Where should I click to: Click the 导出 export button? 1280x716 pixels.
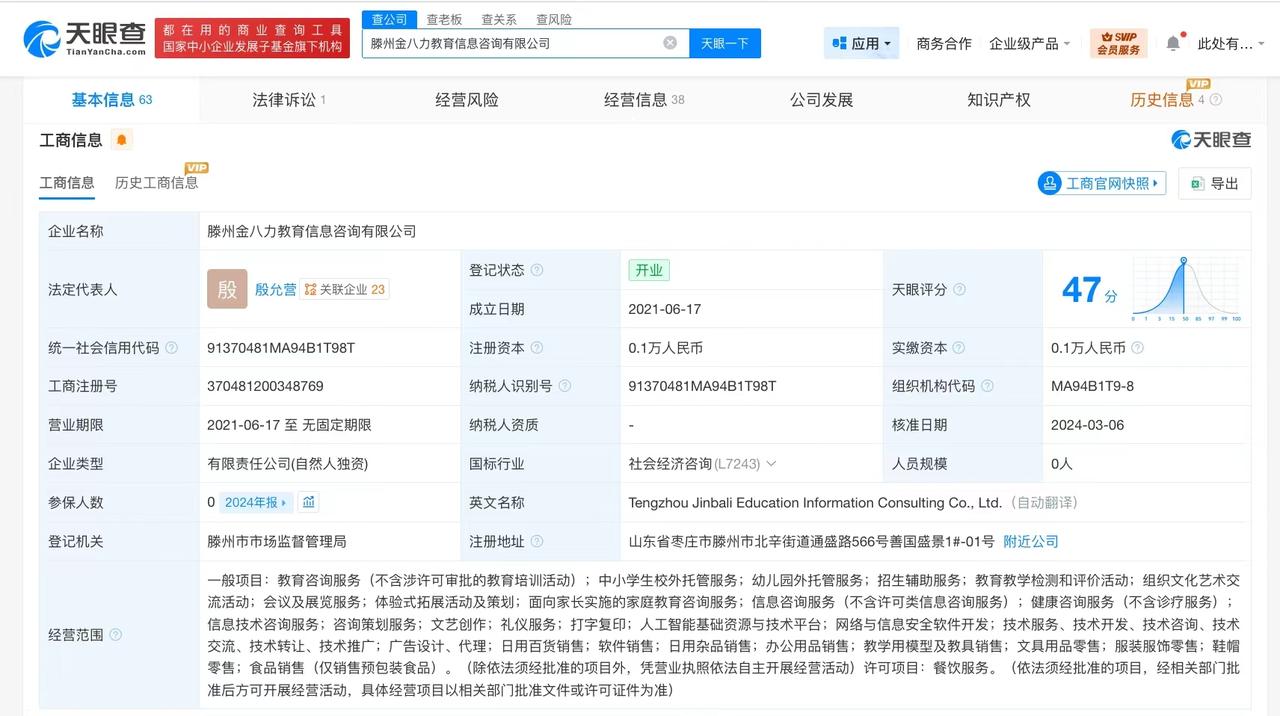(x=1215, y=184)
